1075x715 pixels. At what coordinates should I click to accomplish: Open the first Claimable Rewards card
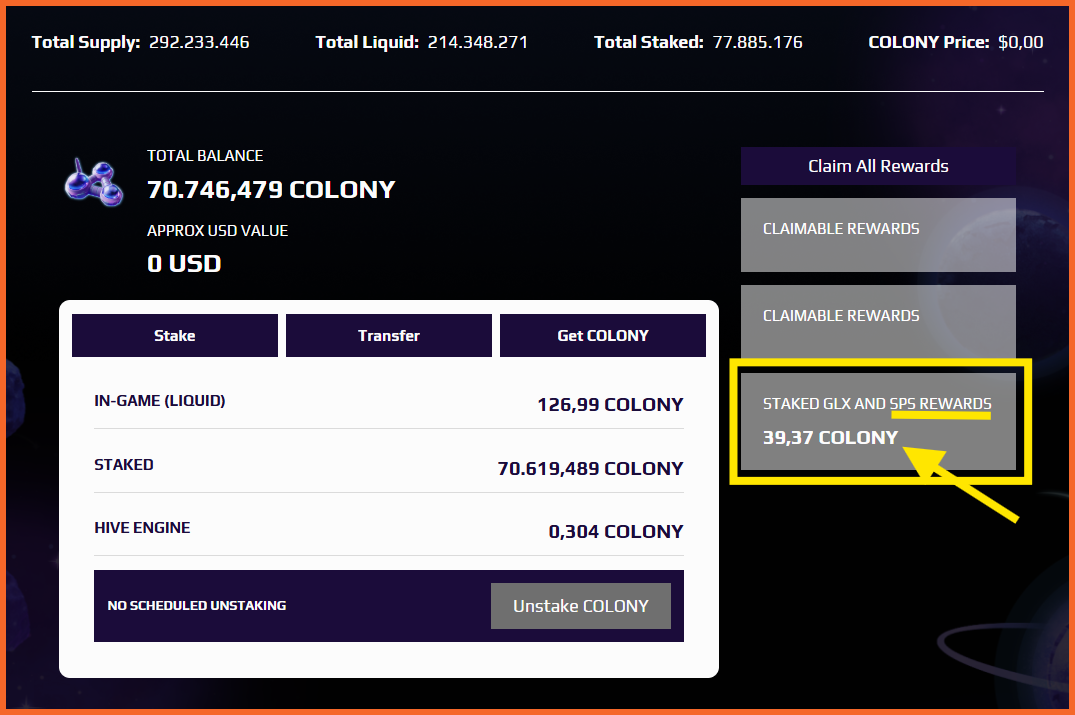coord(878,235)
